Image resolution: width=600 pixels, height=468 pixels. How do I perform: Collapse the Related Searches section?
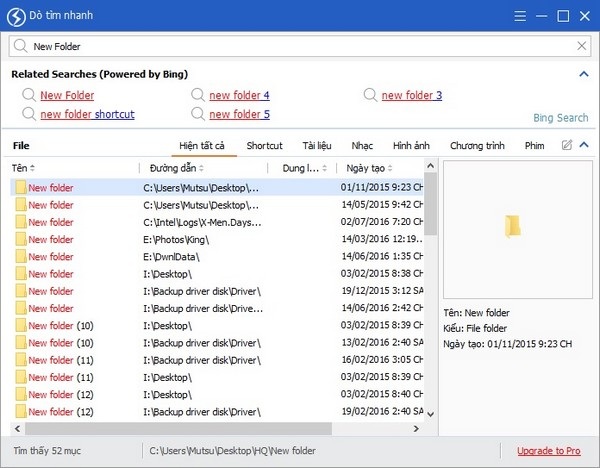[x=584, y=74]
